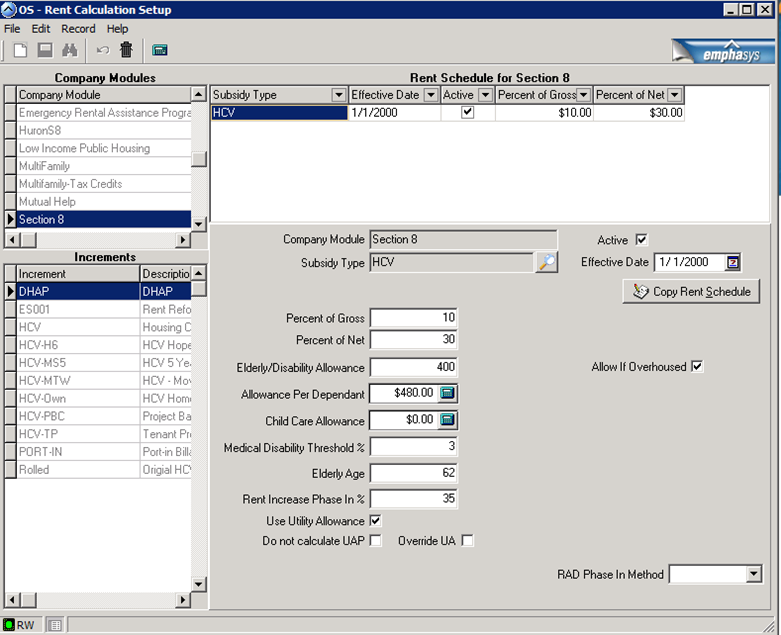This screenshot has height=635, width=781.
Task: Expand the RAD Phase In Method dropdown
Action: [x=753, y=575]
